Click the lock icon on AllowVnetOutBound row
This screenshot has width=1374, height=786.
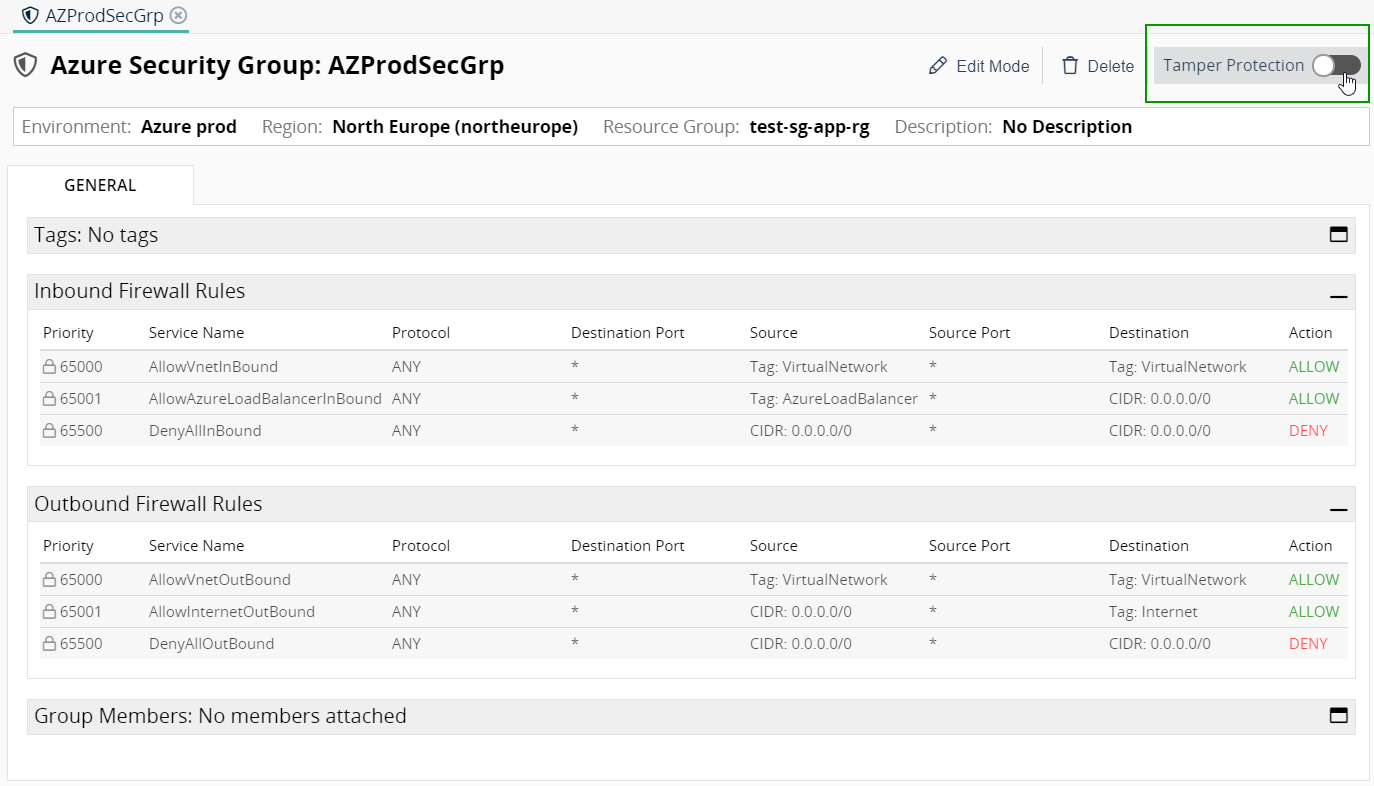click(x=49, y=579)
